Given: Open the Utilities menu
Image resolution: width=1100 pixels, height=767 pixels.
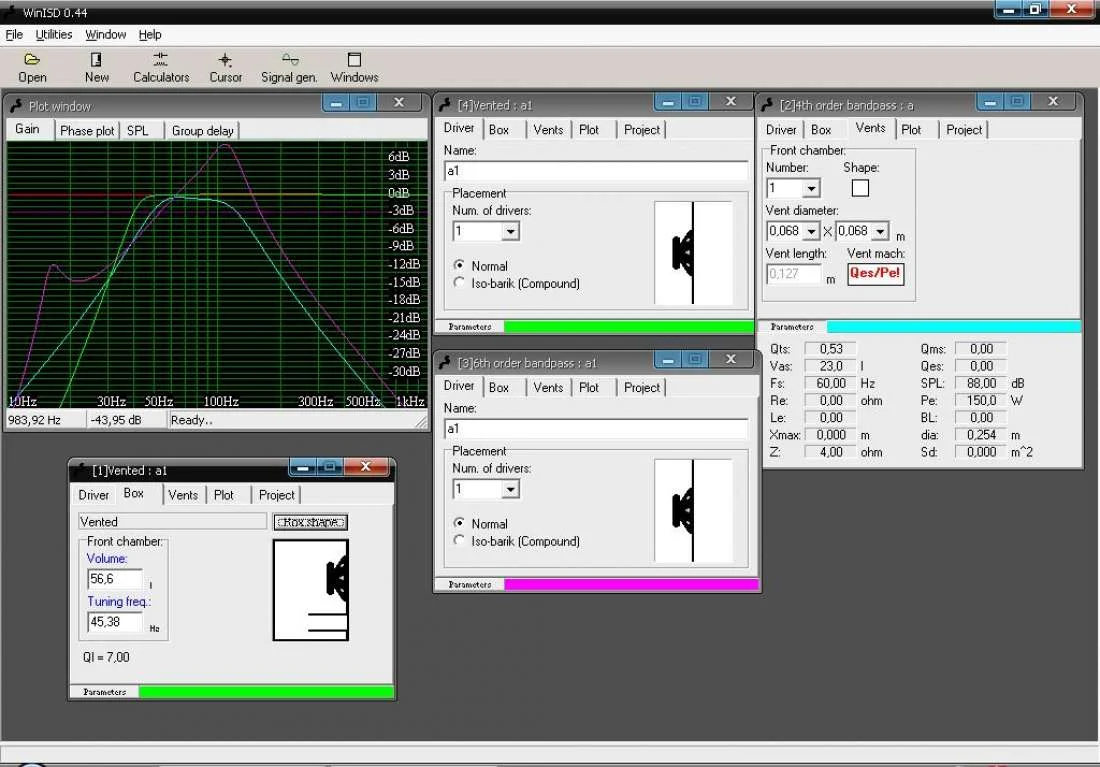Looking at the screenshot, I should [54, 34].
